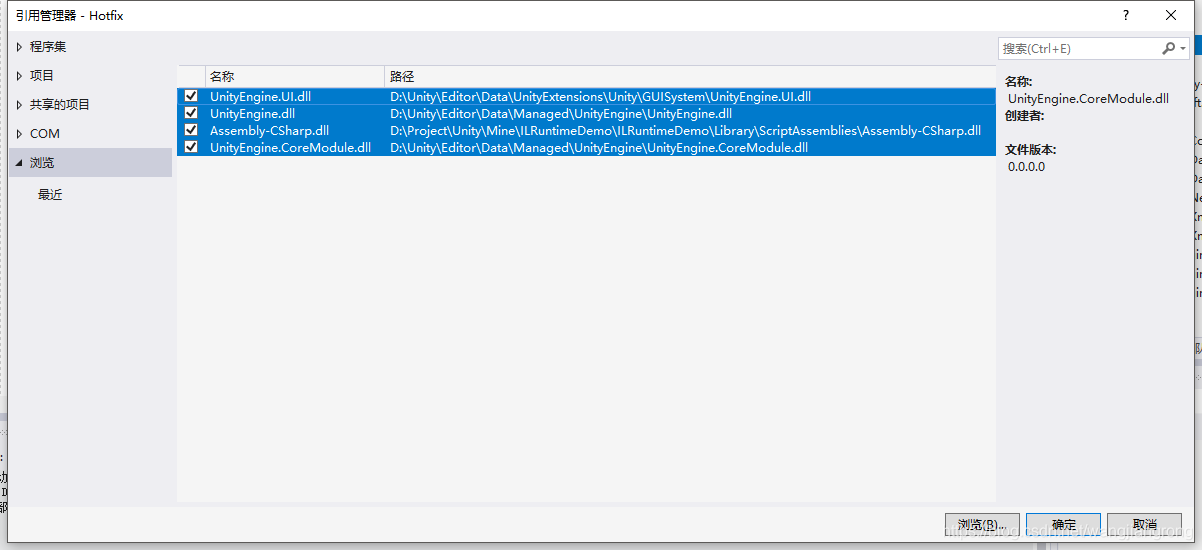The height and width of the screenshot is (550, 1202).
Task: Click the Managed\UnityEngine\UnityEngine.dll path cell
Action: (561, 114)
